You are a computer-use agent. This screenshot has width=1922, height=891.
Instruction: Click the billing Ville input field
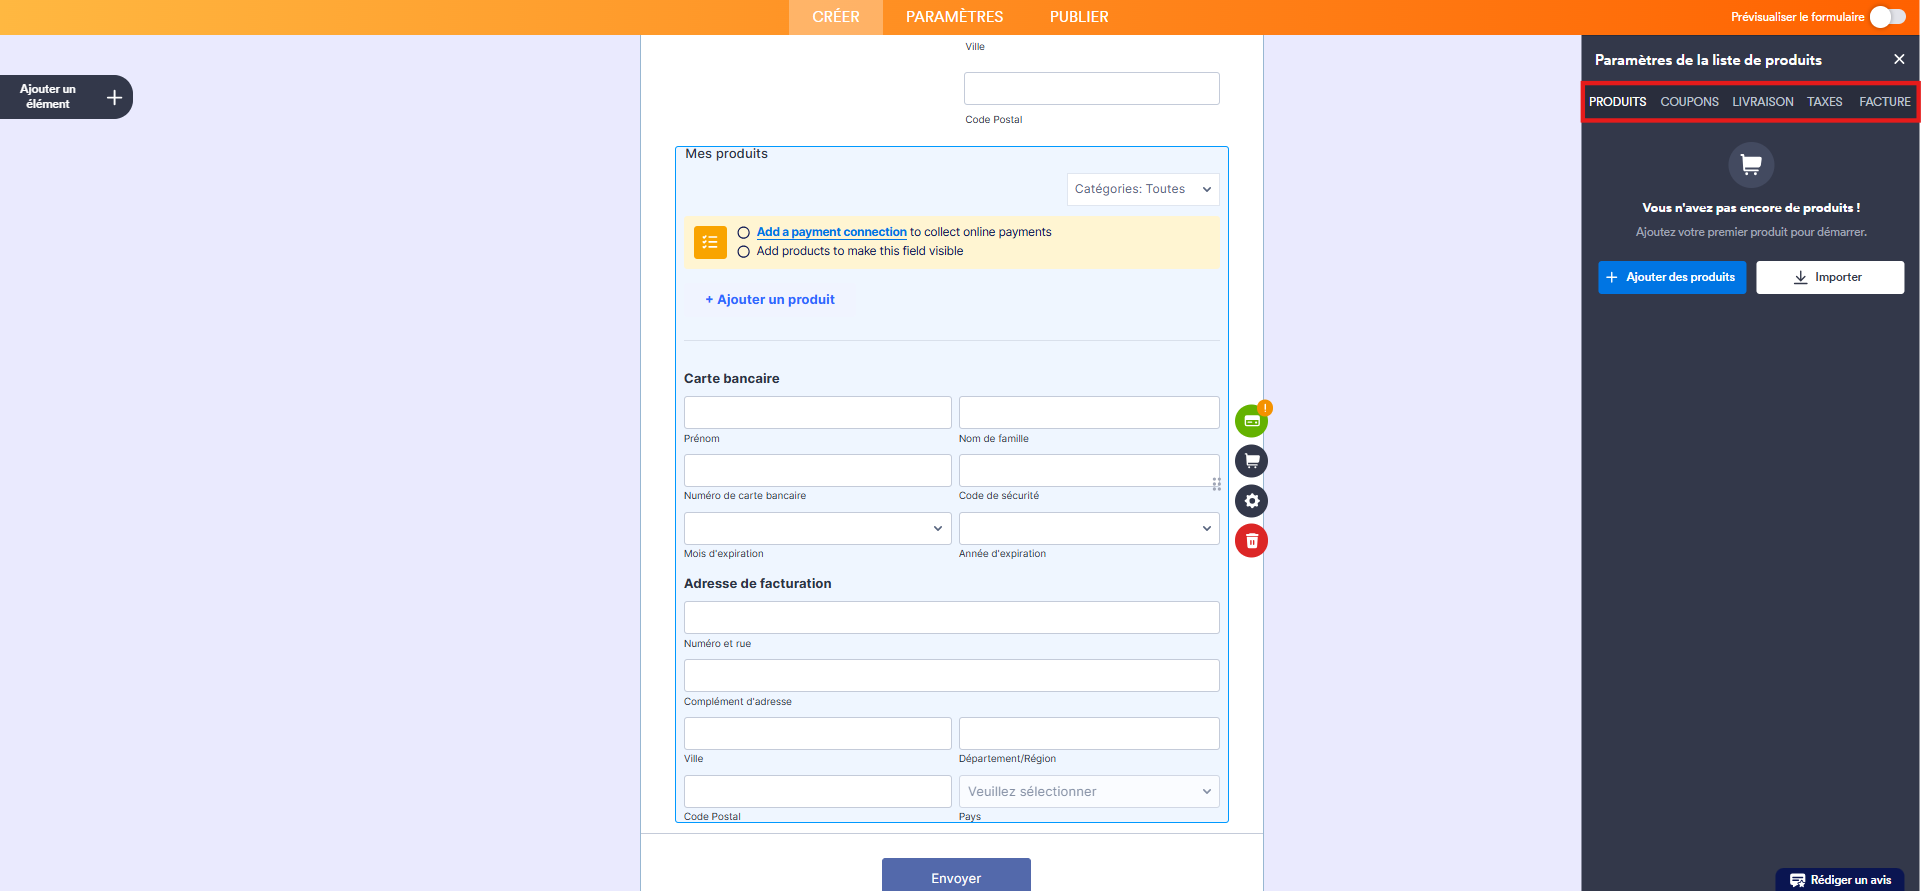(817, 733)
